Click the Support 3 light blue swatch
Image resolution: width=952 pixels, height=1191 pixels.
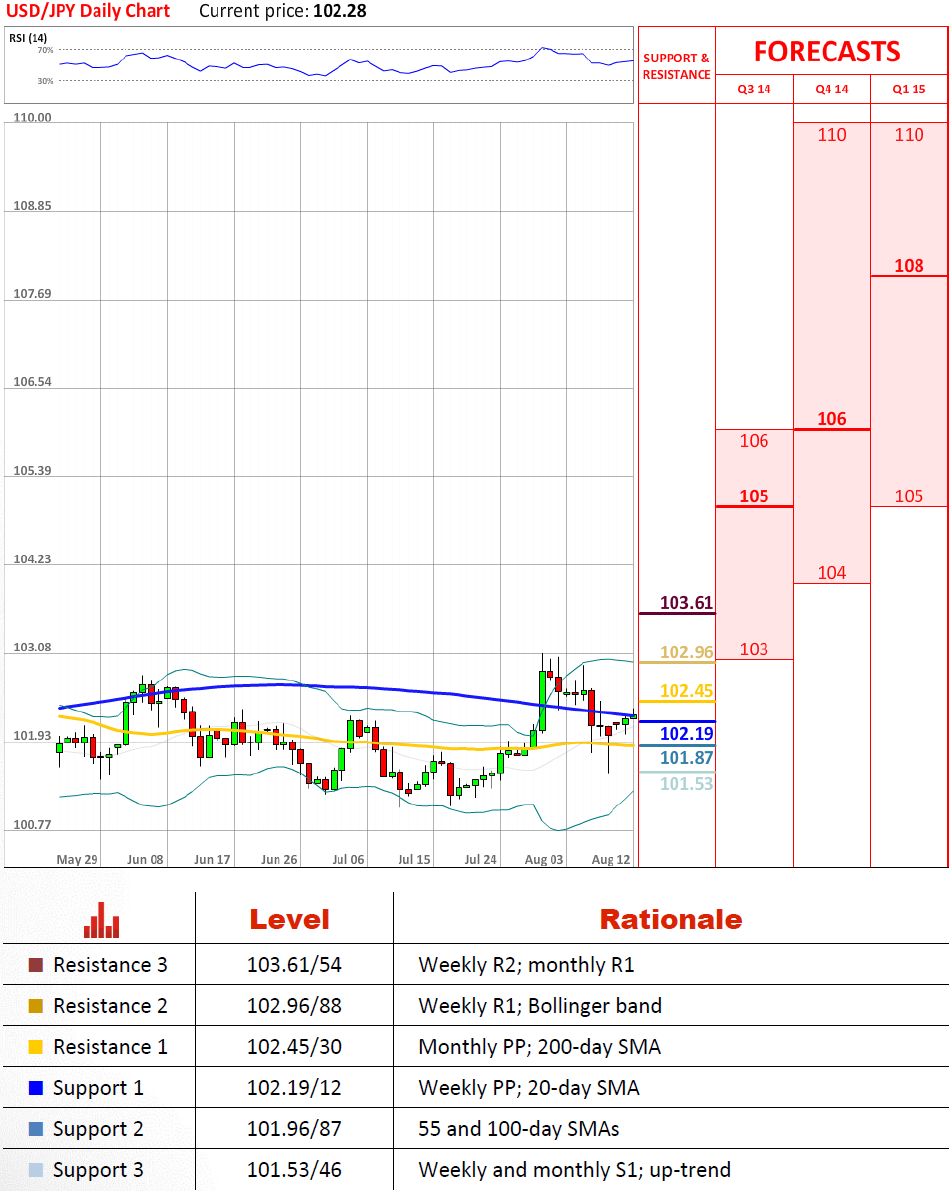tap(36, 1170)
